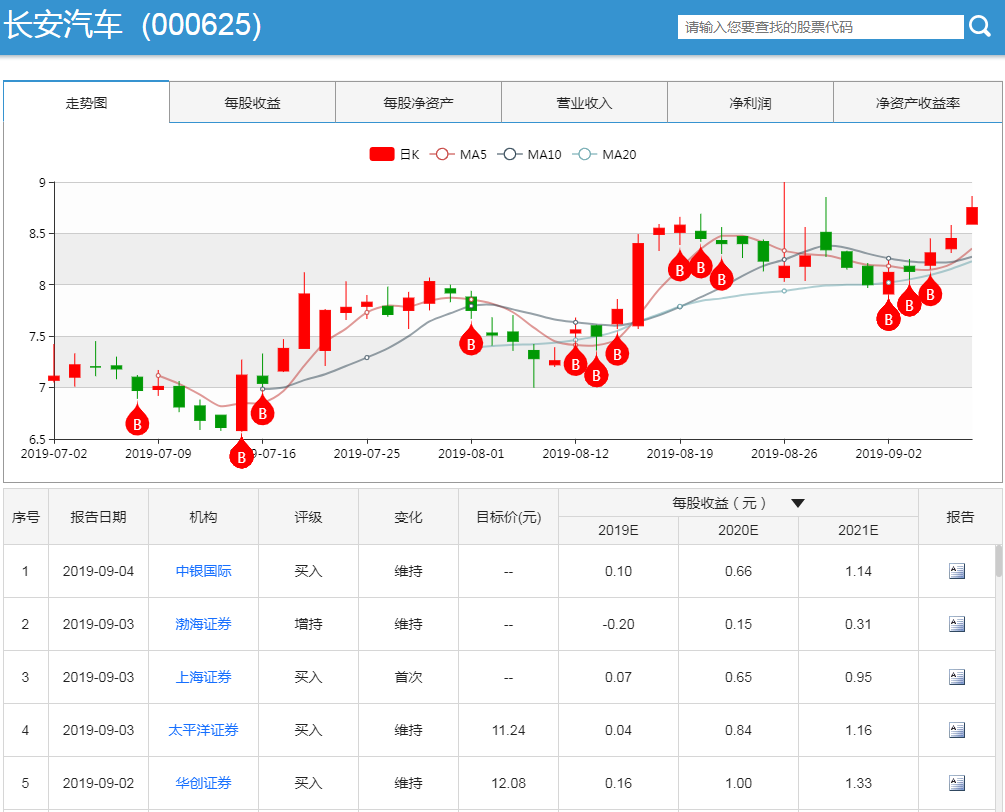Open the 渤海证券 institution link
1005x812 pixels.
[204, 624]
